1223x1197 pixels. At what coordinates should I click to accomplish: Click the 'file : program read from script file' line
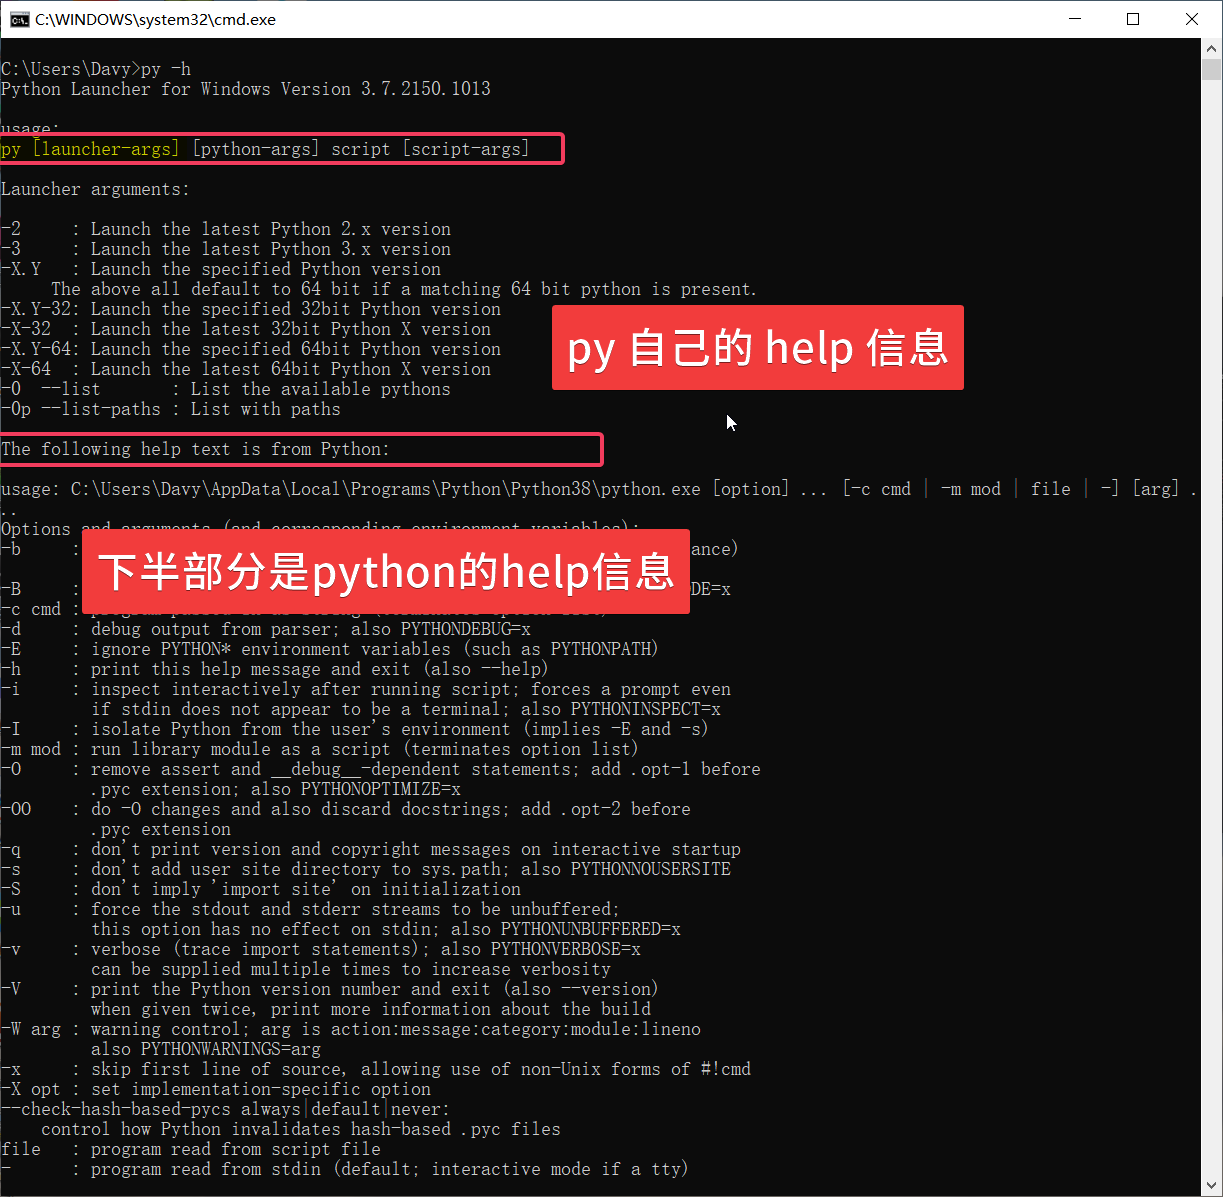pyautogui.click(x=191, y=1149)
